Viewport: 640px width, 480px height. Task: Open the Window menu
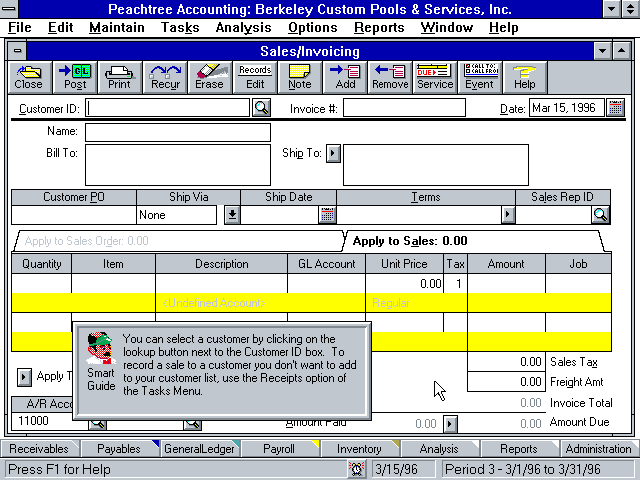pos(447,27)
